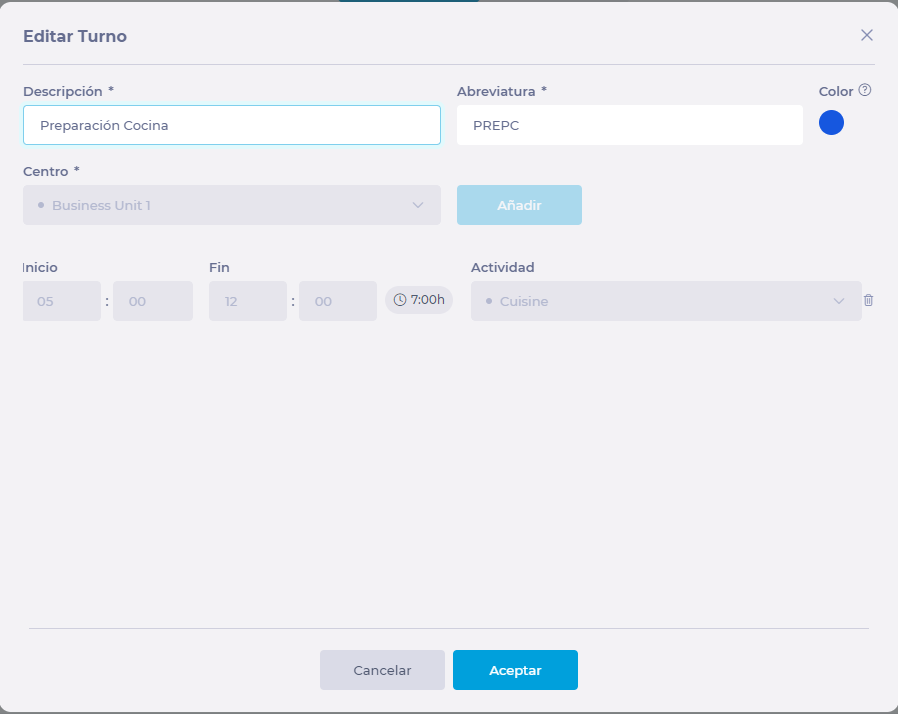898x714 pixels.
Task: Pick the blue shift color swatch
Action: pyautogui.click(x=831, y=123)
